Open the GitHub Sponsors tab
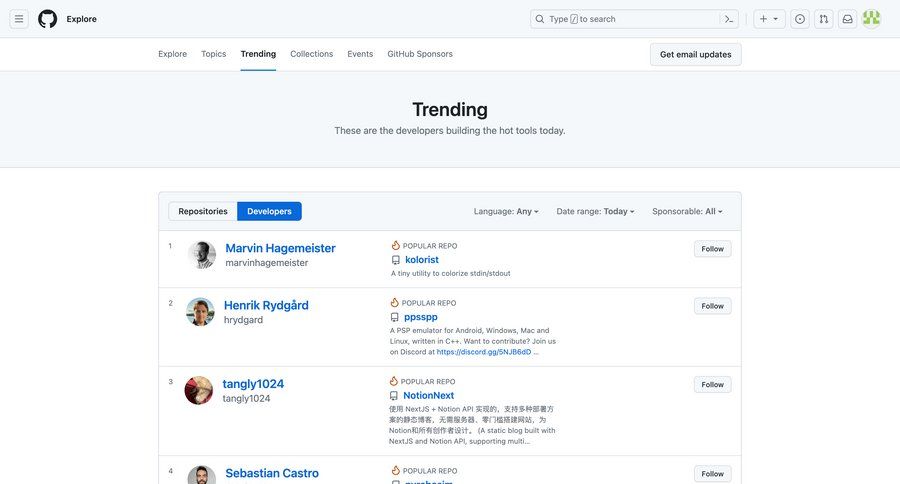 click(x=420, y=54)
